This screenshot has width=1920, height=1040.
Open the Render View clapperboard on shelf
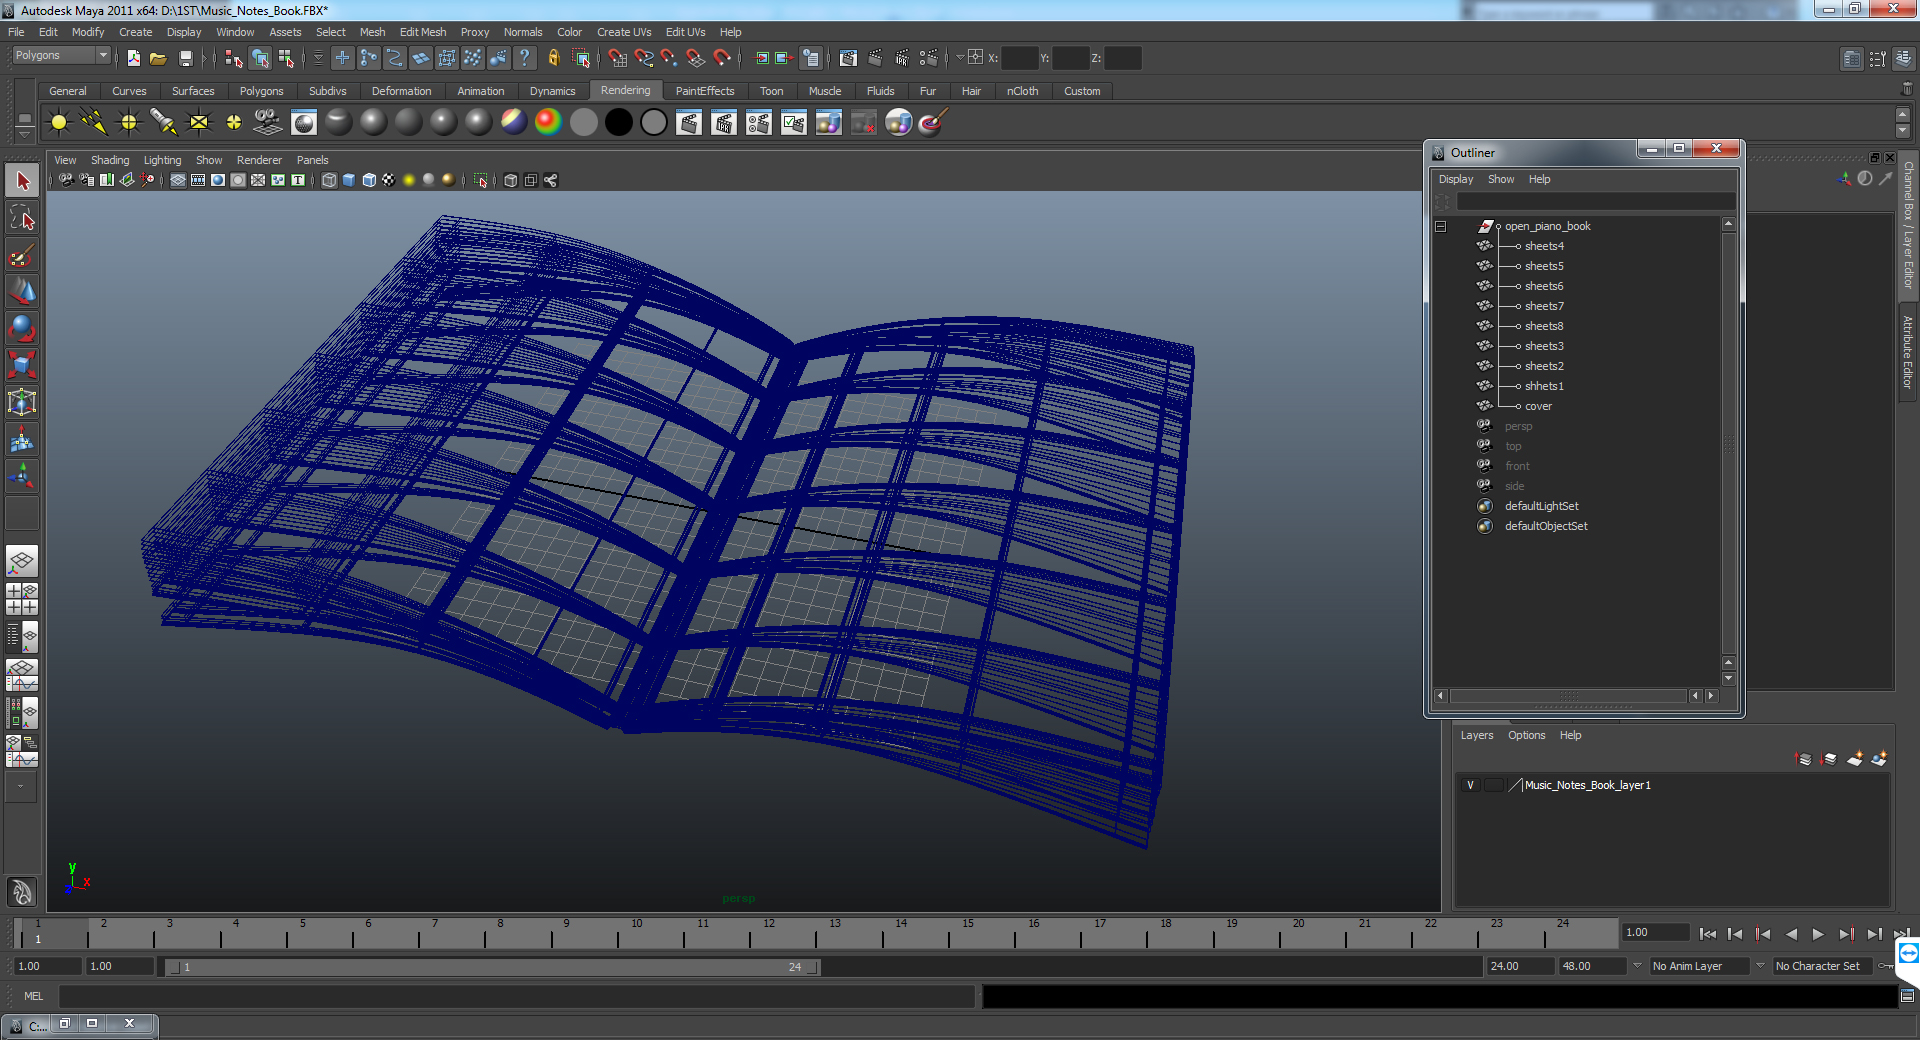(689, 123)
